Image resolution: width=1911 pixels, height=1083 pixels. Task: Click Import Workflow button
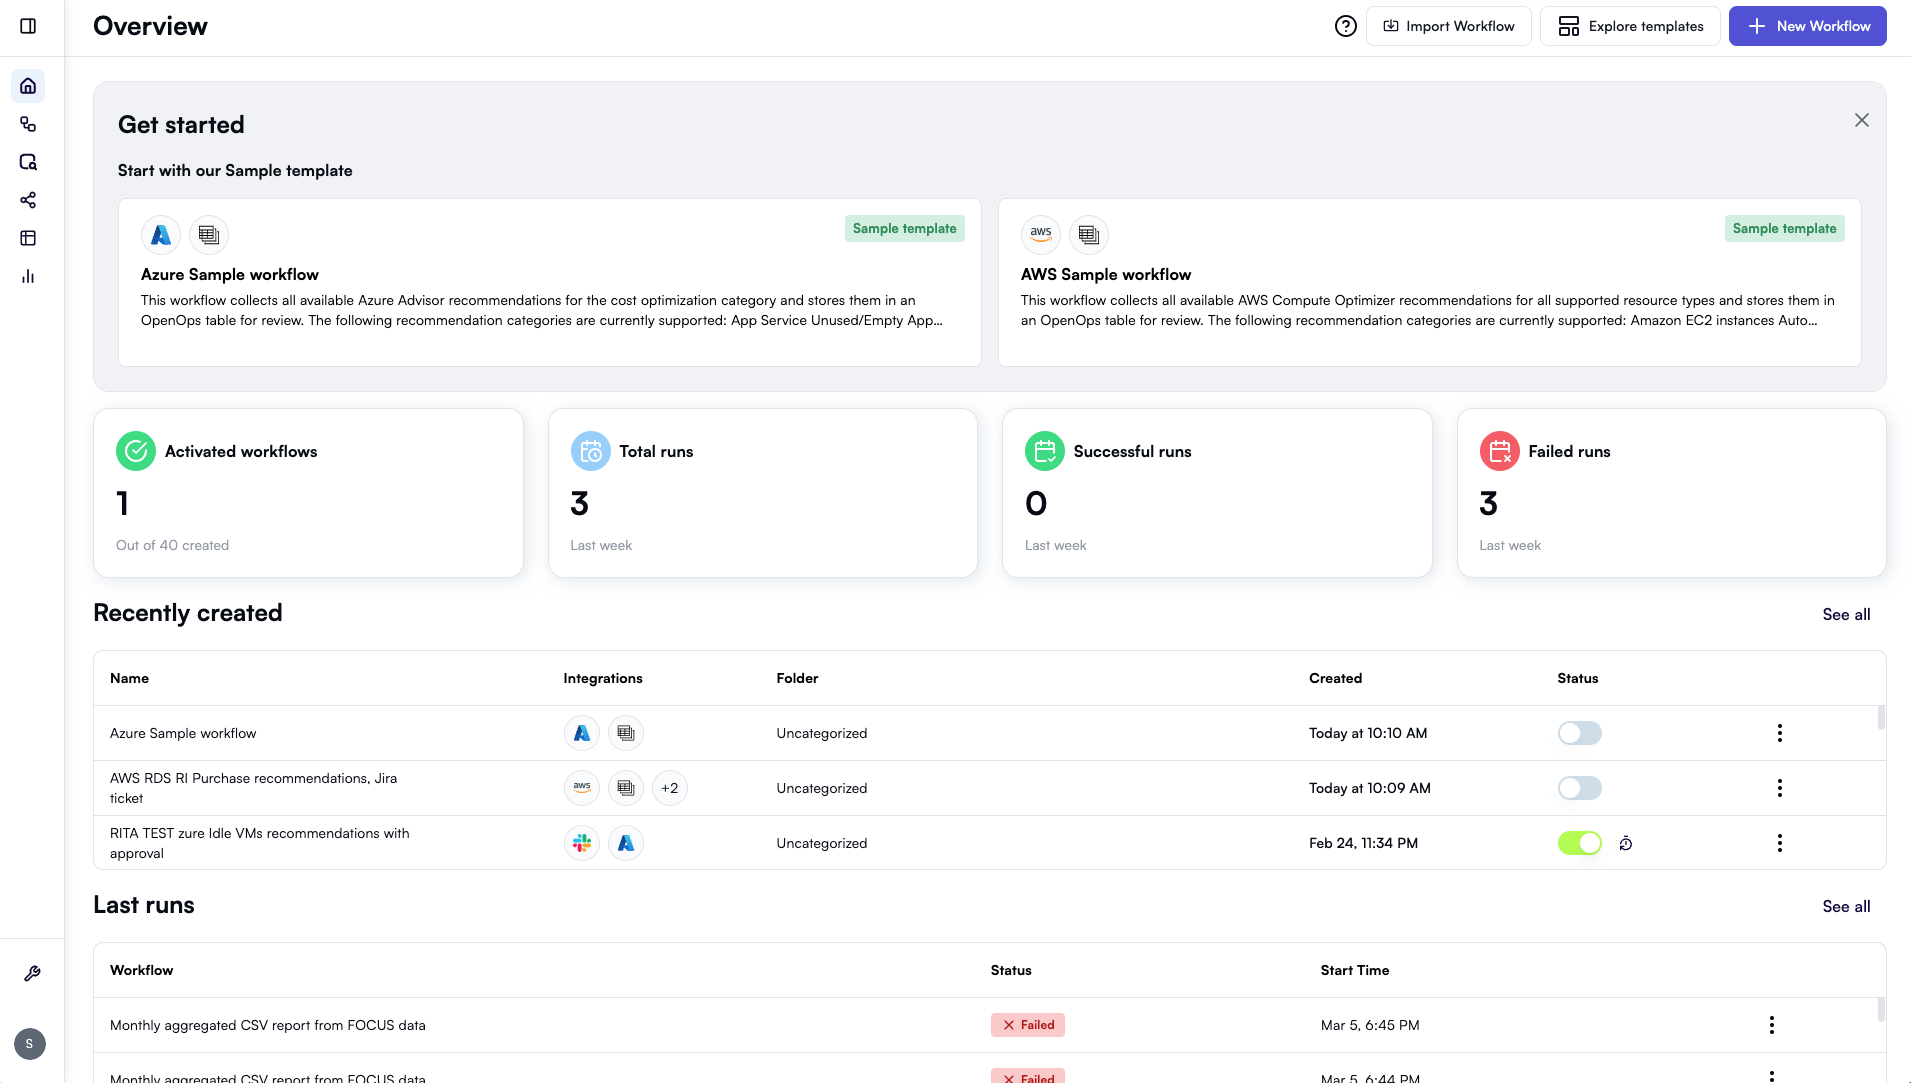coord(1449,26)
